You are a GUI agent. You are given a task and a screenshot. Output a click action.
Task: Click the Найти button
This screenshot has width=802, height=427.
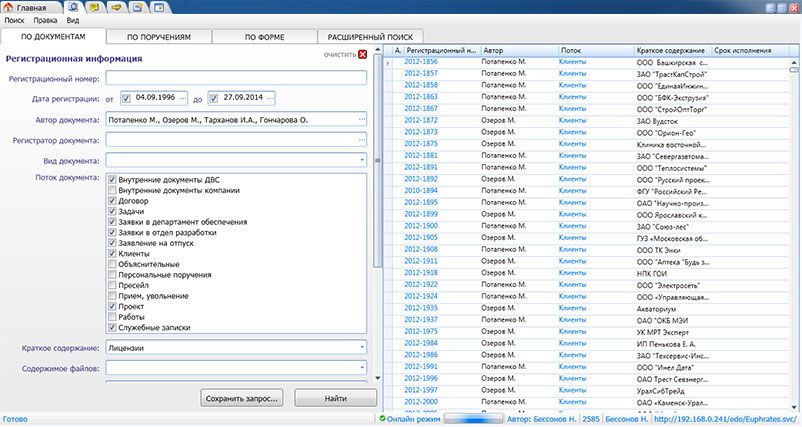click(321, 398)
